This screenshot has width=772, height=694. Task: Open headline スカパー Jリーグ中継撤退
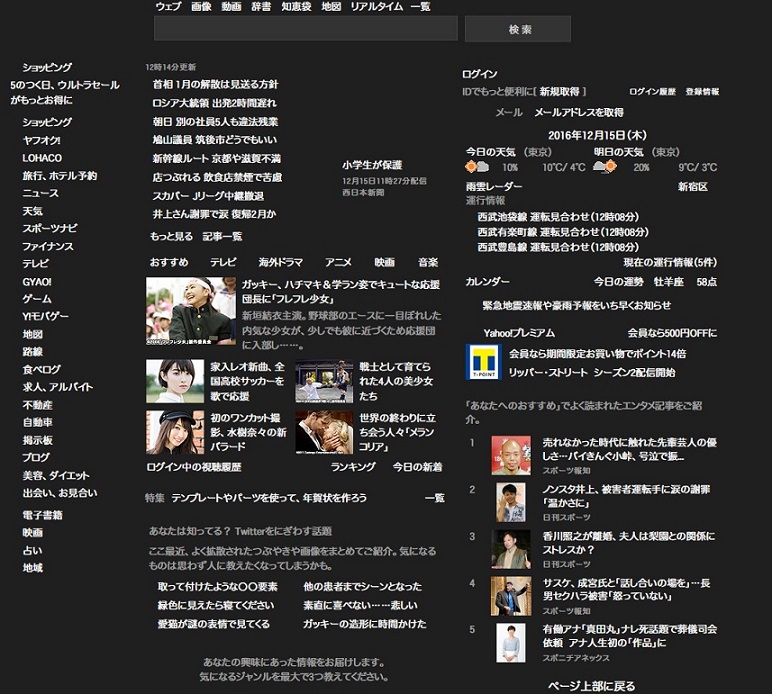coord(208,196)
